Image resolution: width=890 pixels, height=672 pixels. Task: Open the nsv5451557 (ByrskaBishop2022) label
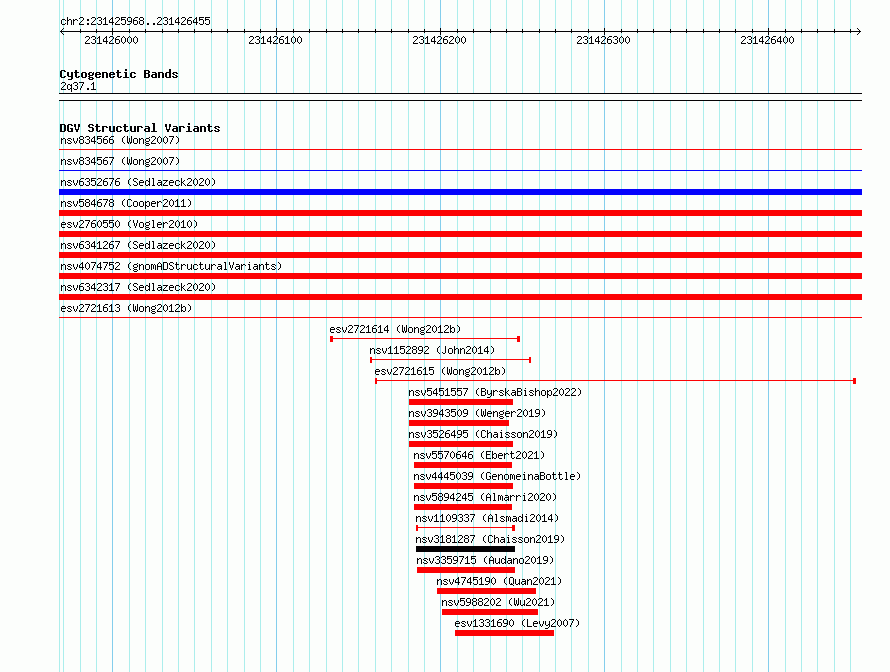pos(495,392)
